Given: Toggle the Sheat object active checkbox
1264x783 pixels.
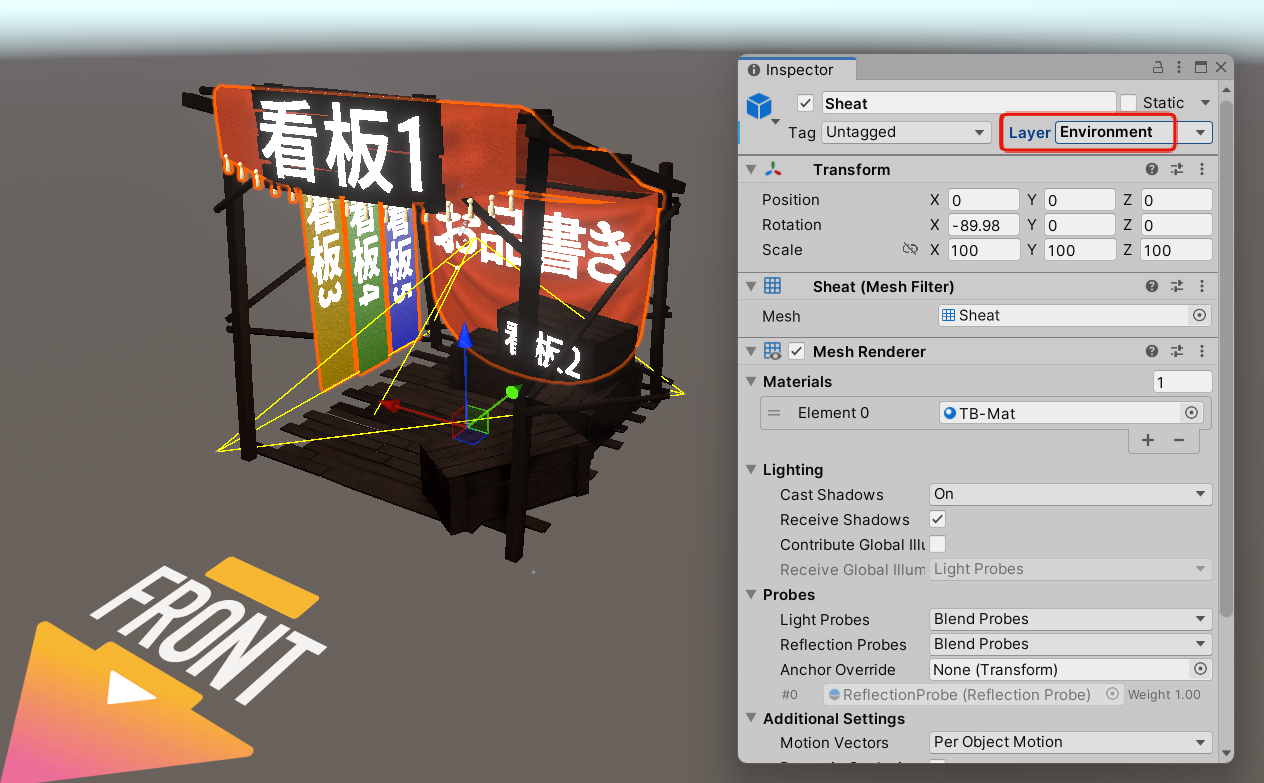Looking at the screenshot, I should click(805, 103).
